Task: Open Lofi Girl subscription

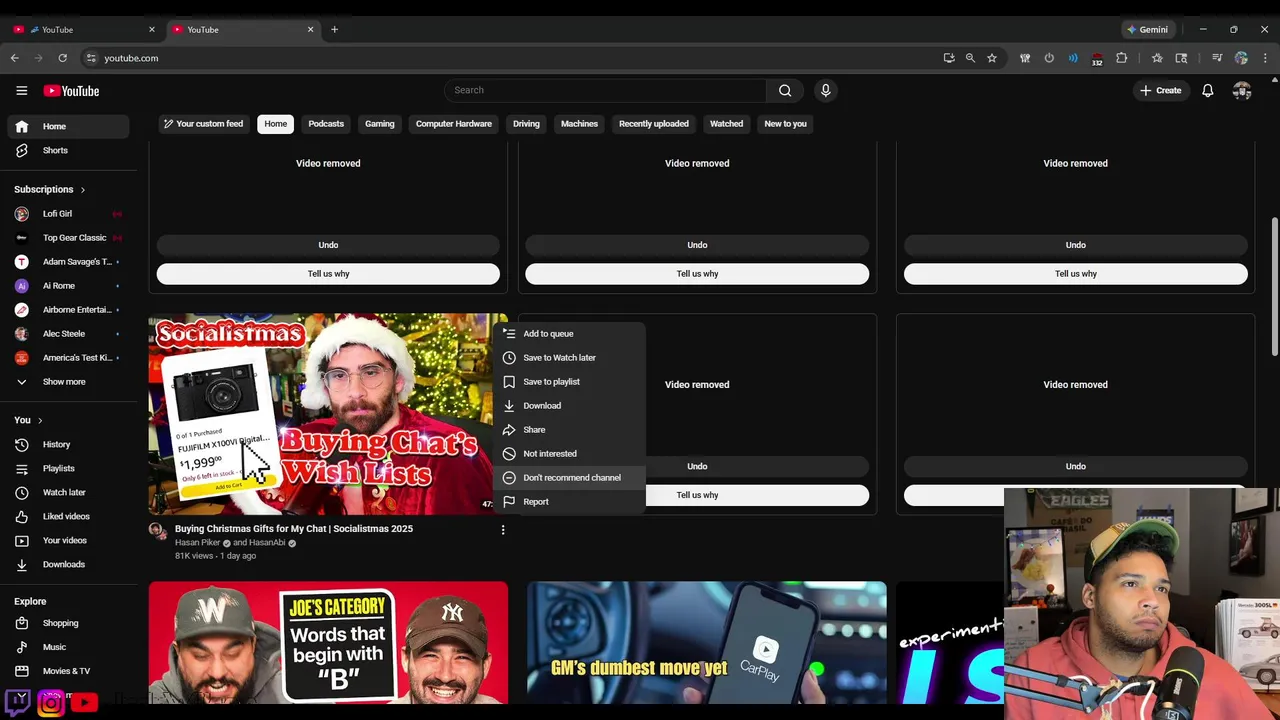Action: (68, 214)
